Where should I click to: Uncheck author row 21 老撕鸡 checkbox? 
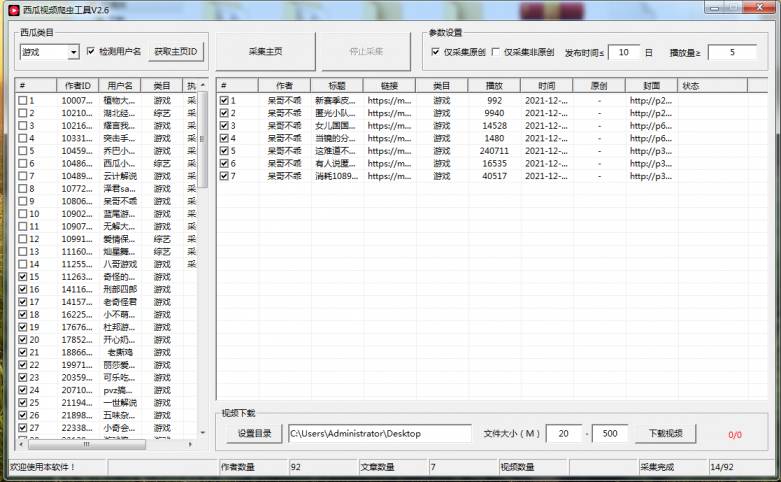pos(22,353)
